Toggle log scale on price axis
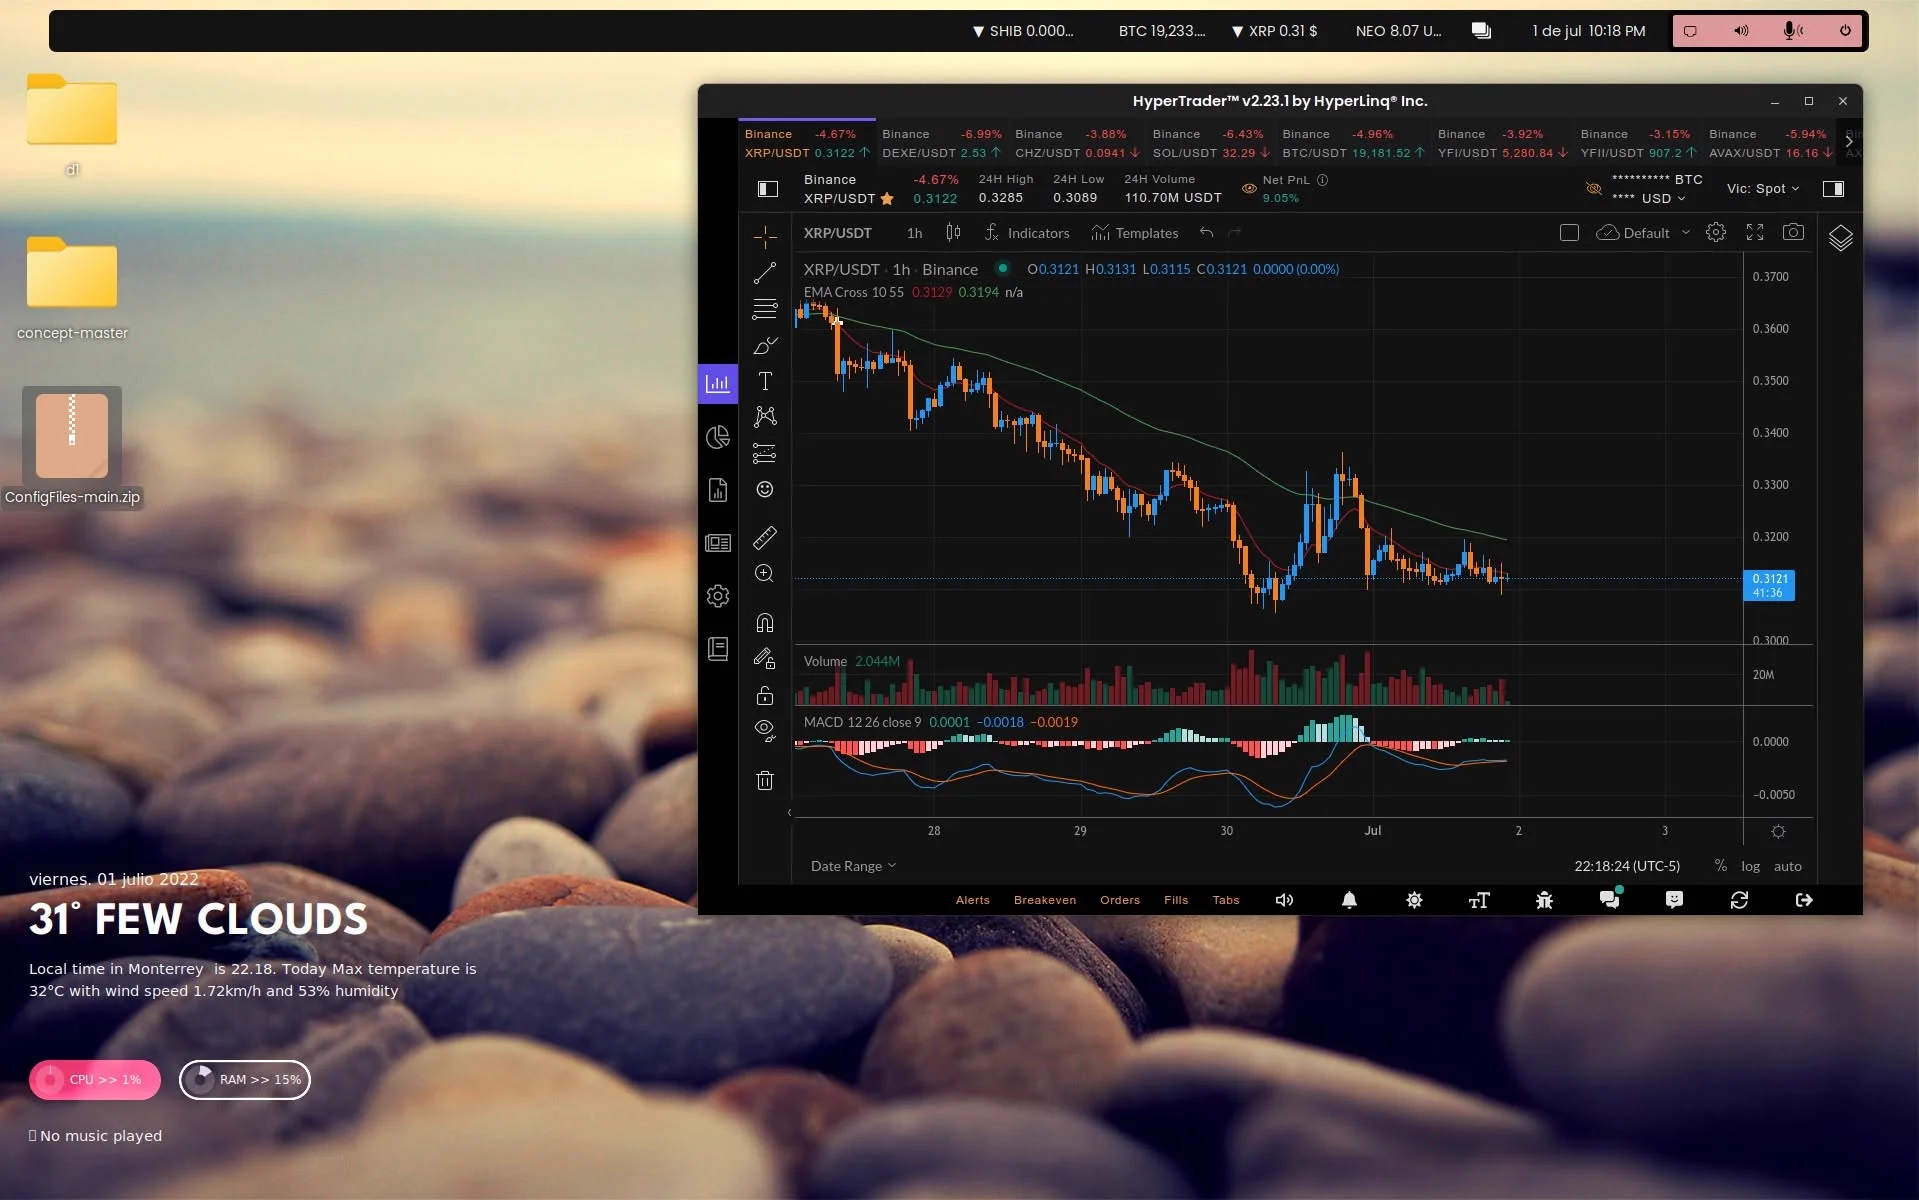This screenshot has width=1919, height=1200. (1750, 867)
